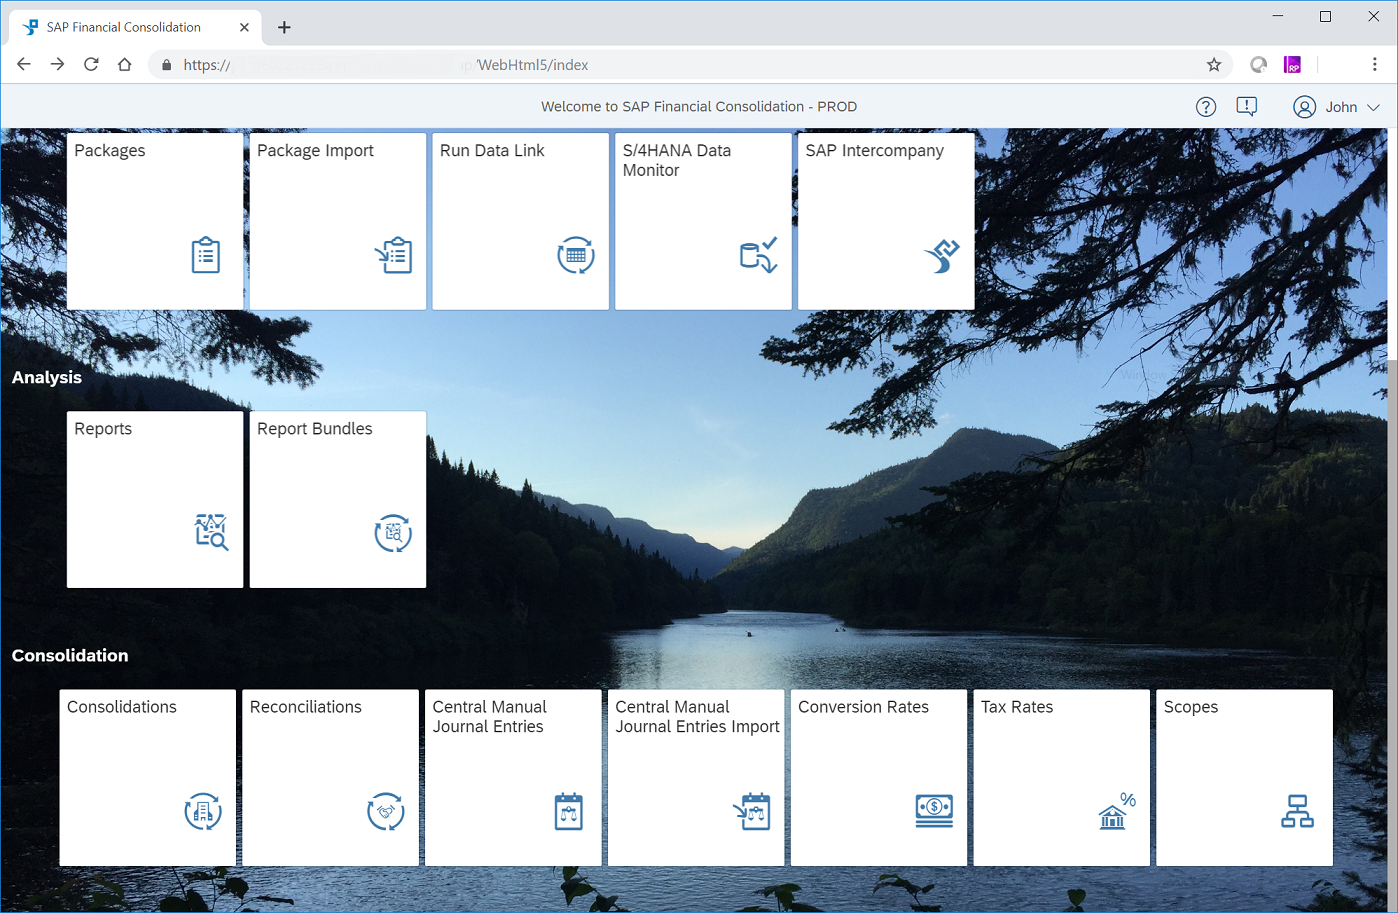Click Central Manual Journal Entries scales icon
This screenshot has height=913, width=1398.
click(x=568, y=811)
